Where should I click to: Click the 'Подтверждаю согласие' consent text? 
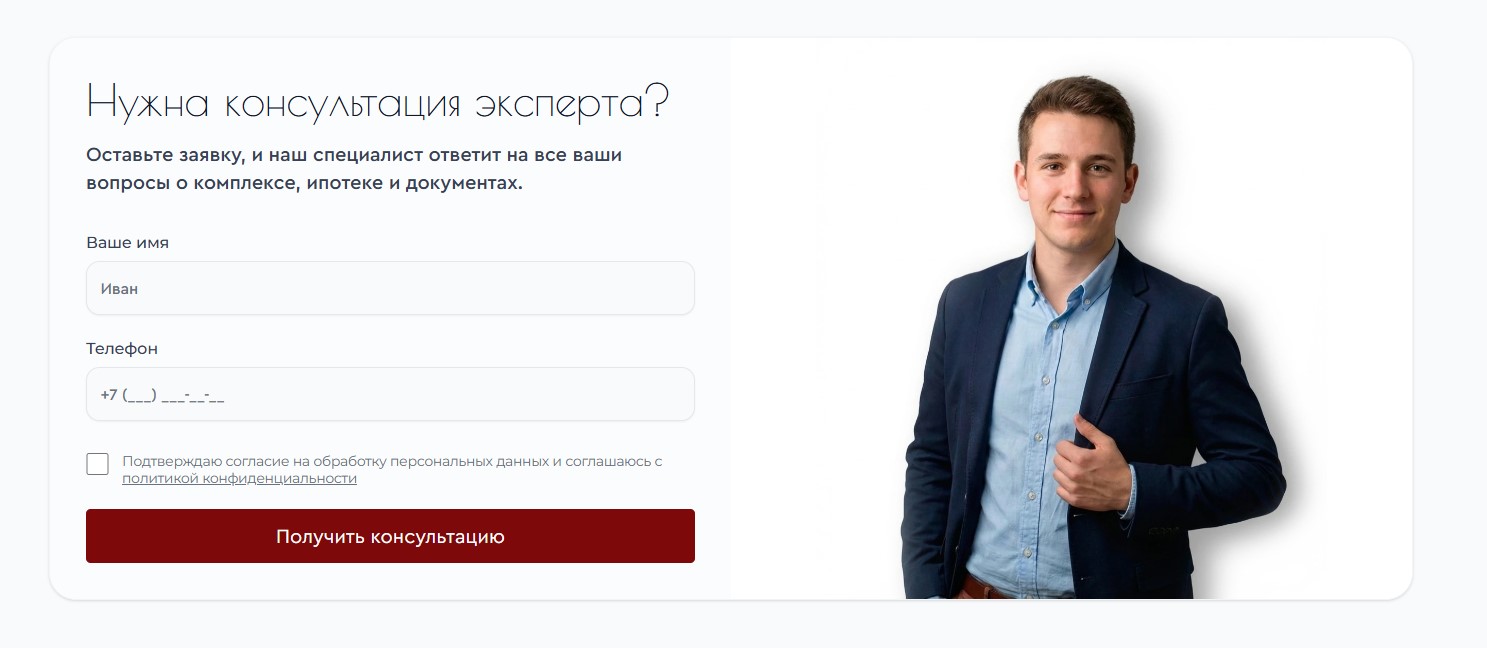(x=392, y=470)
